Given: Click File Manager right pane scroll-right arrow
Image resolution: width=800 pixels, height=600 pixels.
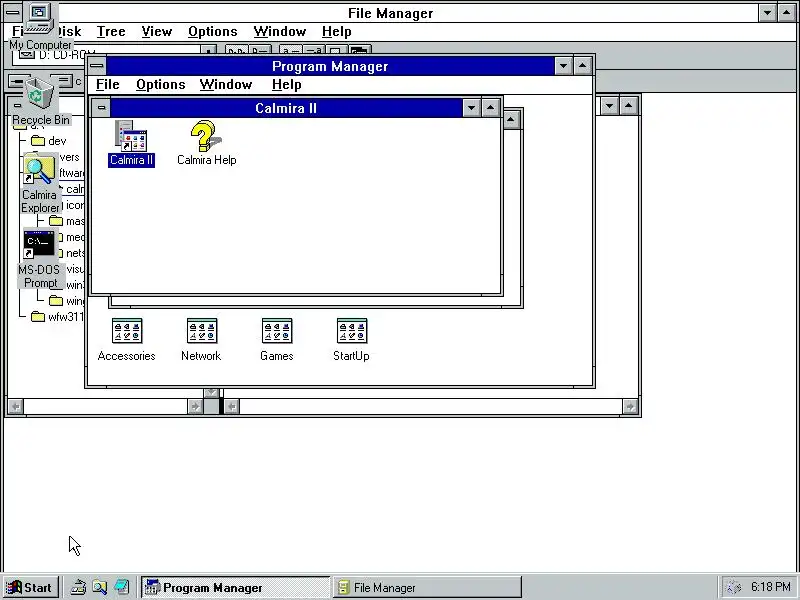Looking at the screenshot, I should [630, 406].
